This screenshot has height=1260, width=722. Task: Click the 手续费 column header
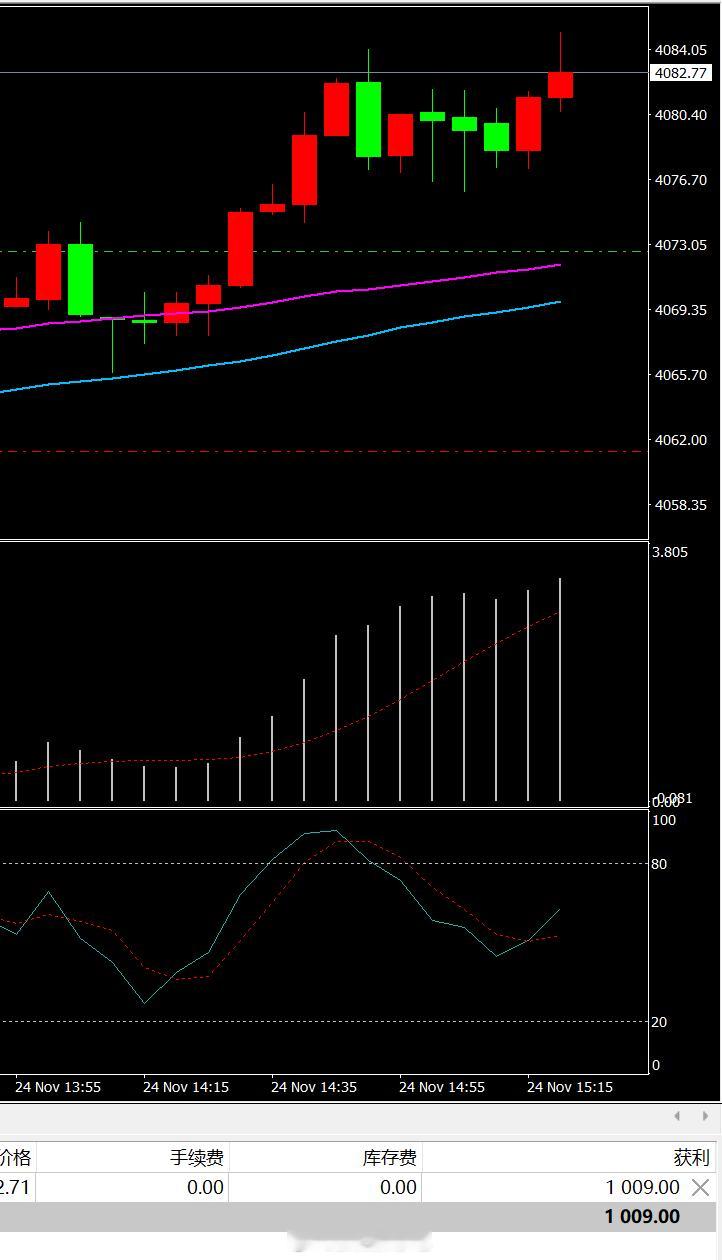pyautogui.click(x=197, y=1158)
